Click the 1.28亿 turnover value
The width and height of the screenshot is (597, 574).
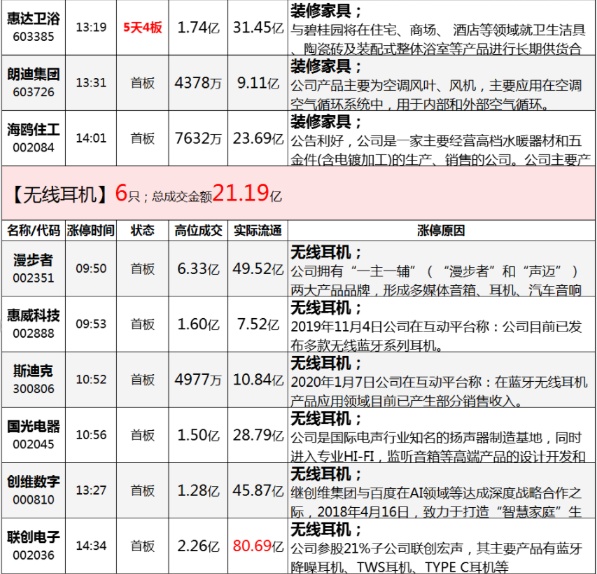(x=198, y=490)
